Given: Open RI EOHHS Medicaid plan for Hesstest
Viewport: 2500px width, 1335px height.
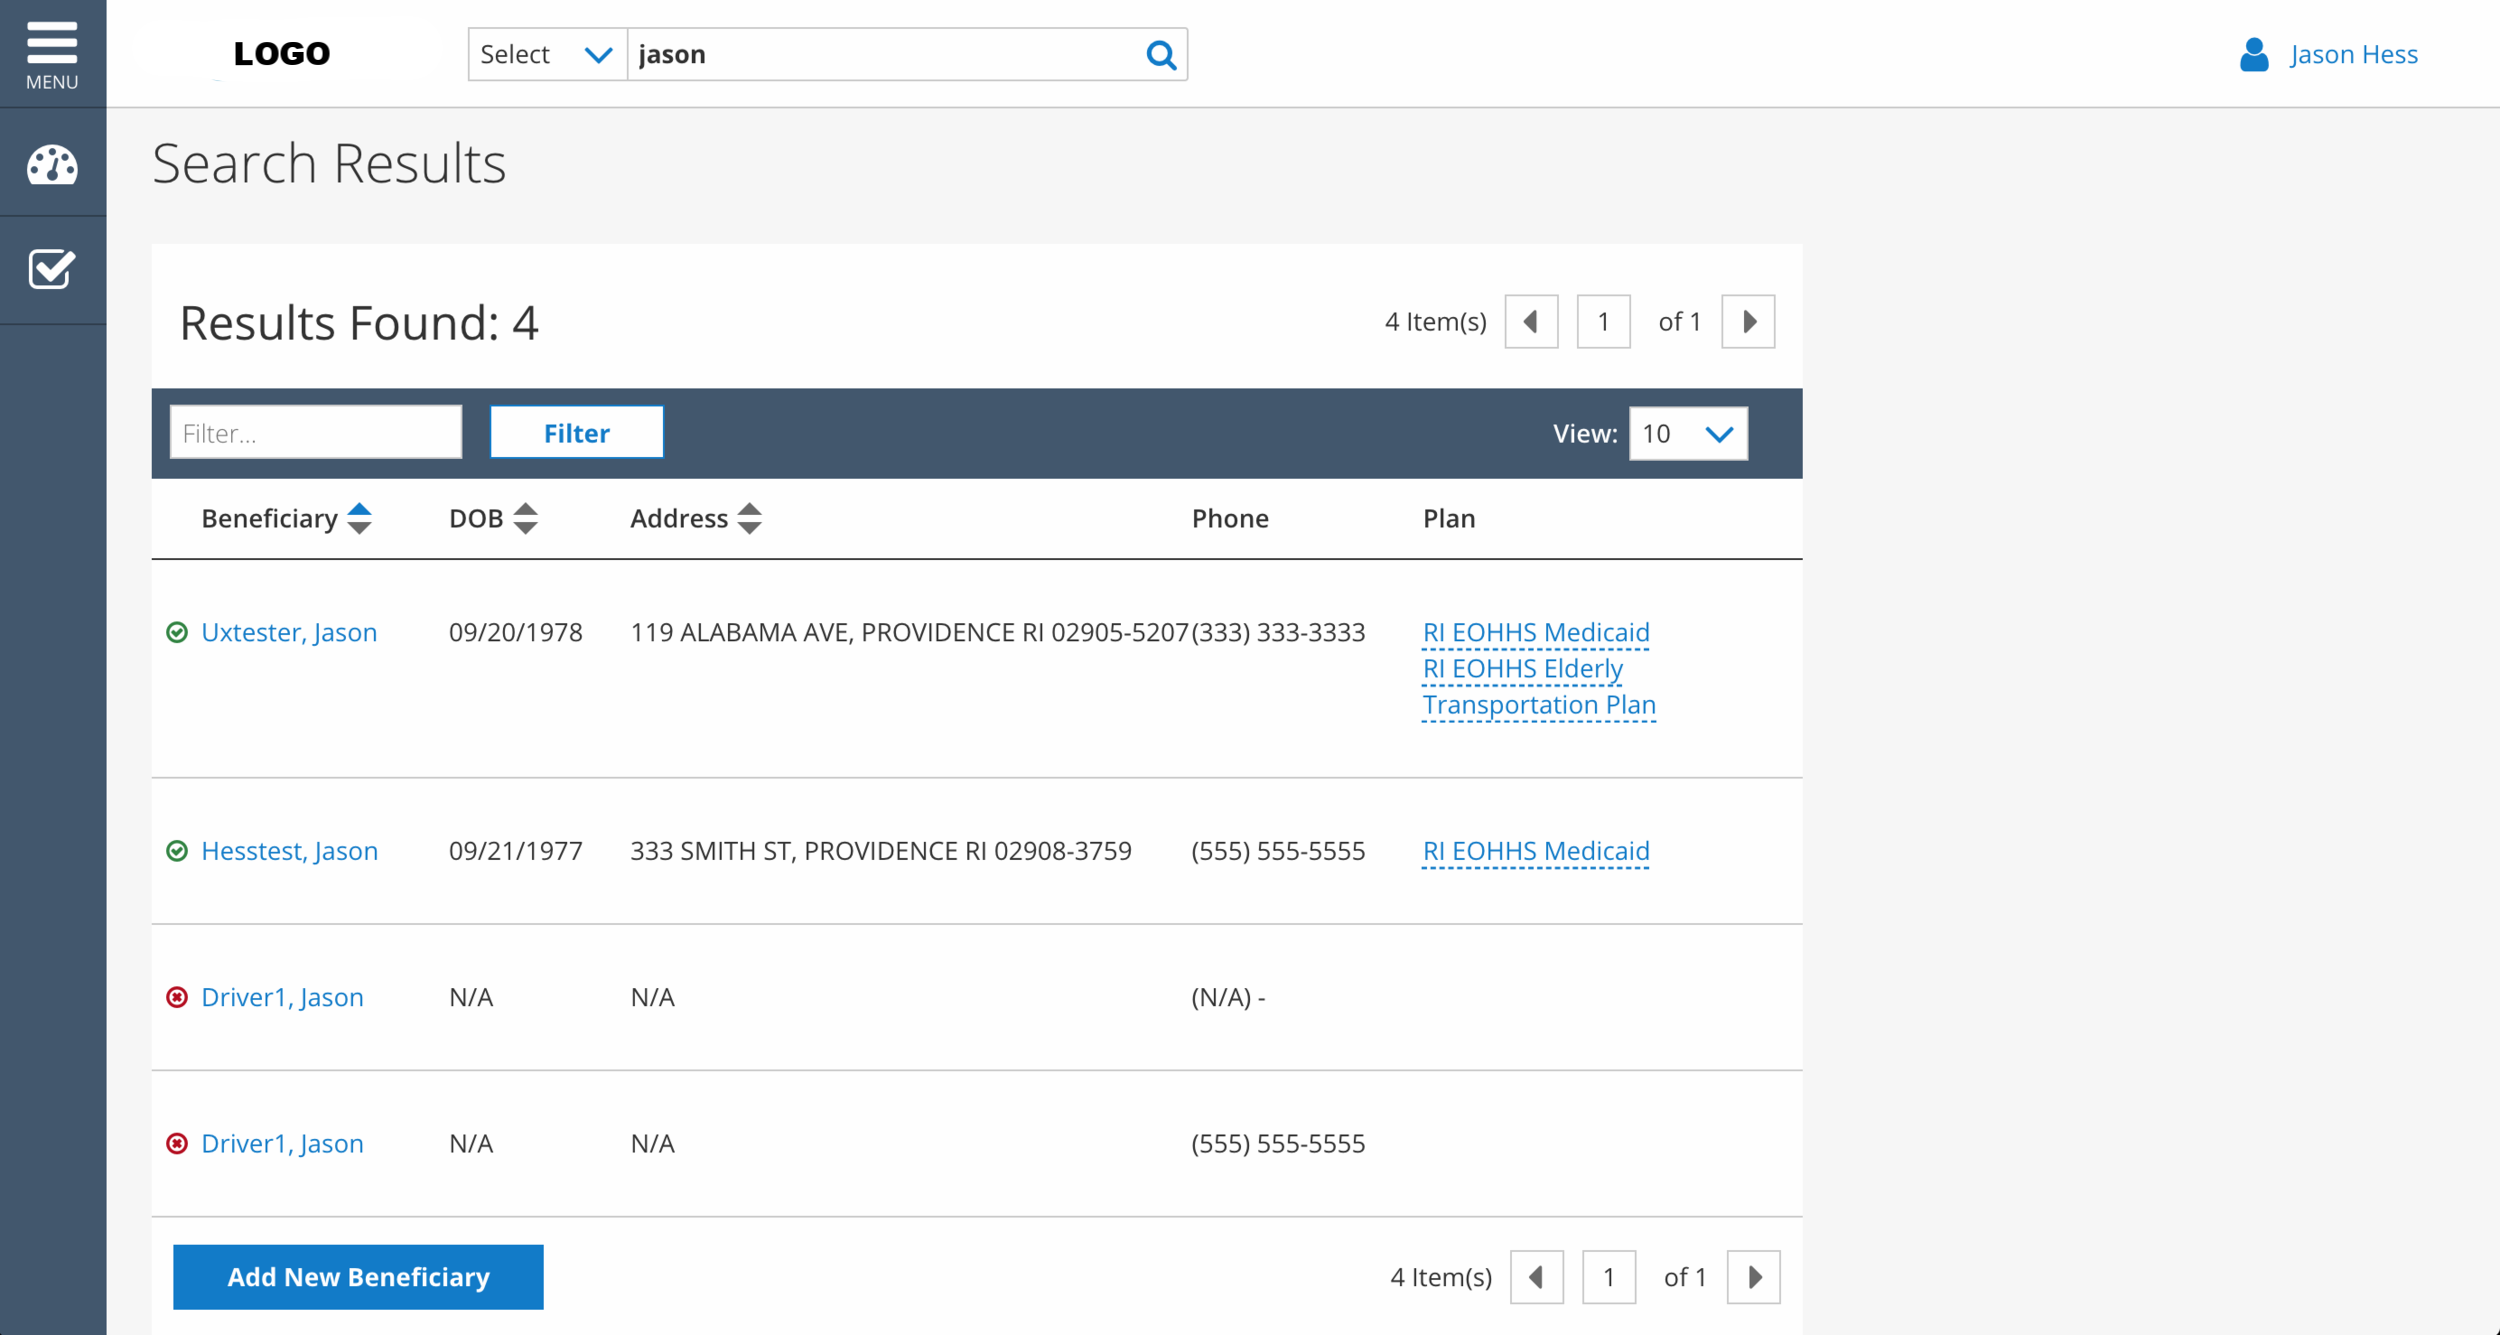Looking at the screenshot, I should pos(1536,851).
